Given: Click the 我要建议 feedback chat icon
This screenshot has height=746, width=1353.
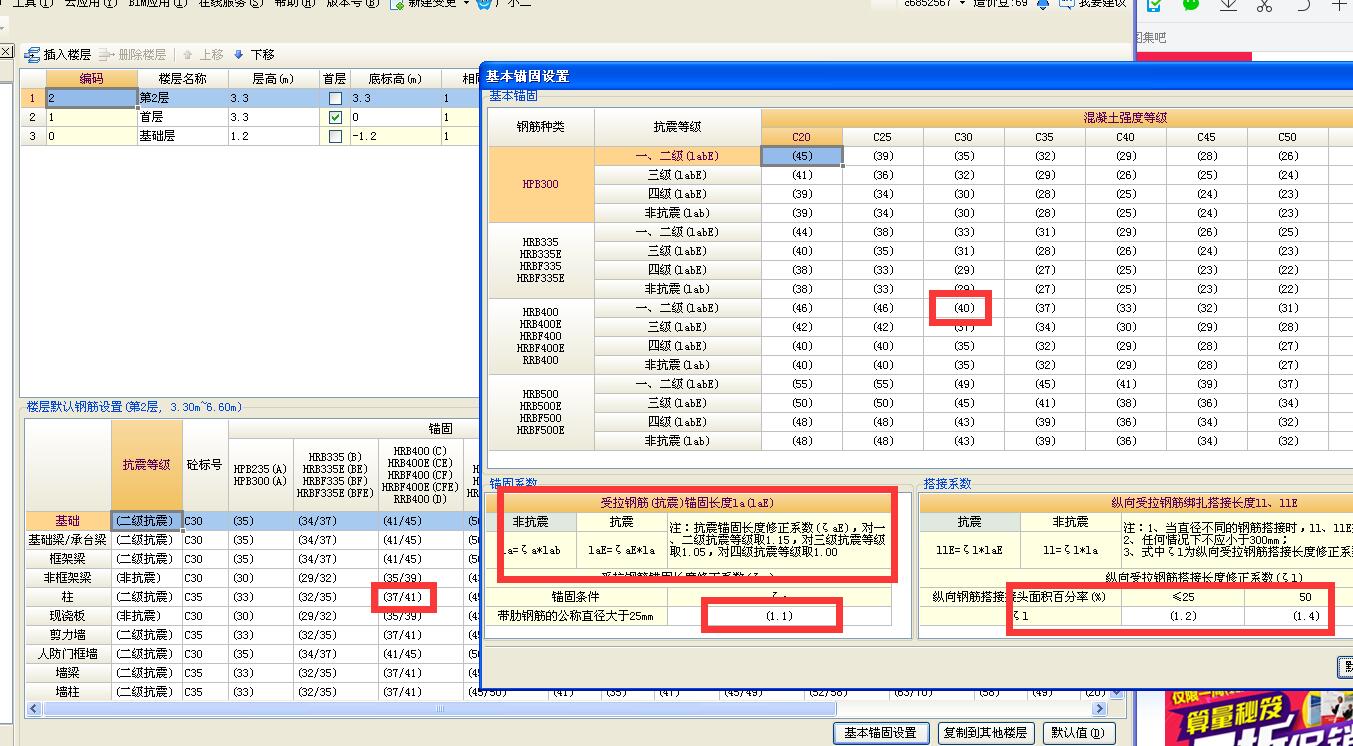Looking at the screenshot, I should (x=1066, y=4).
